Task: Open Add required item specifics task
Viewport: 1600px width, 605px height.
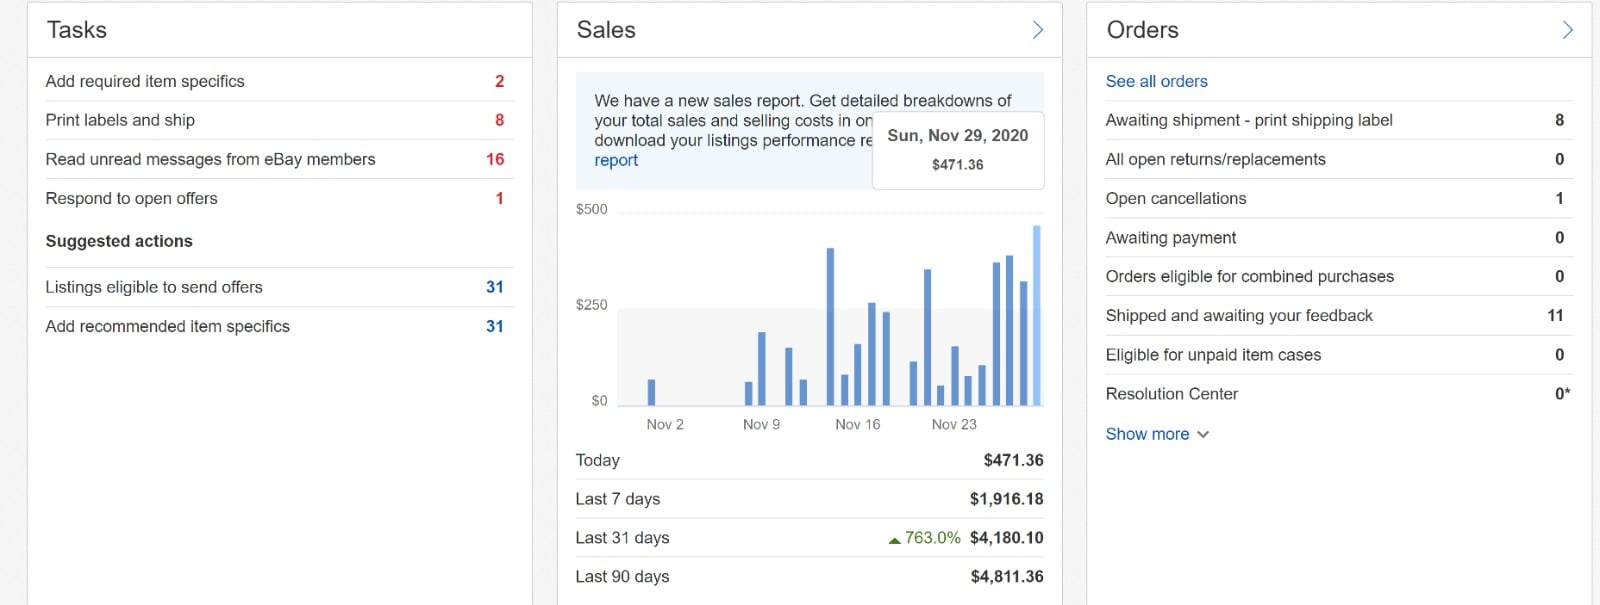Action: [145, 81]
